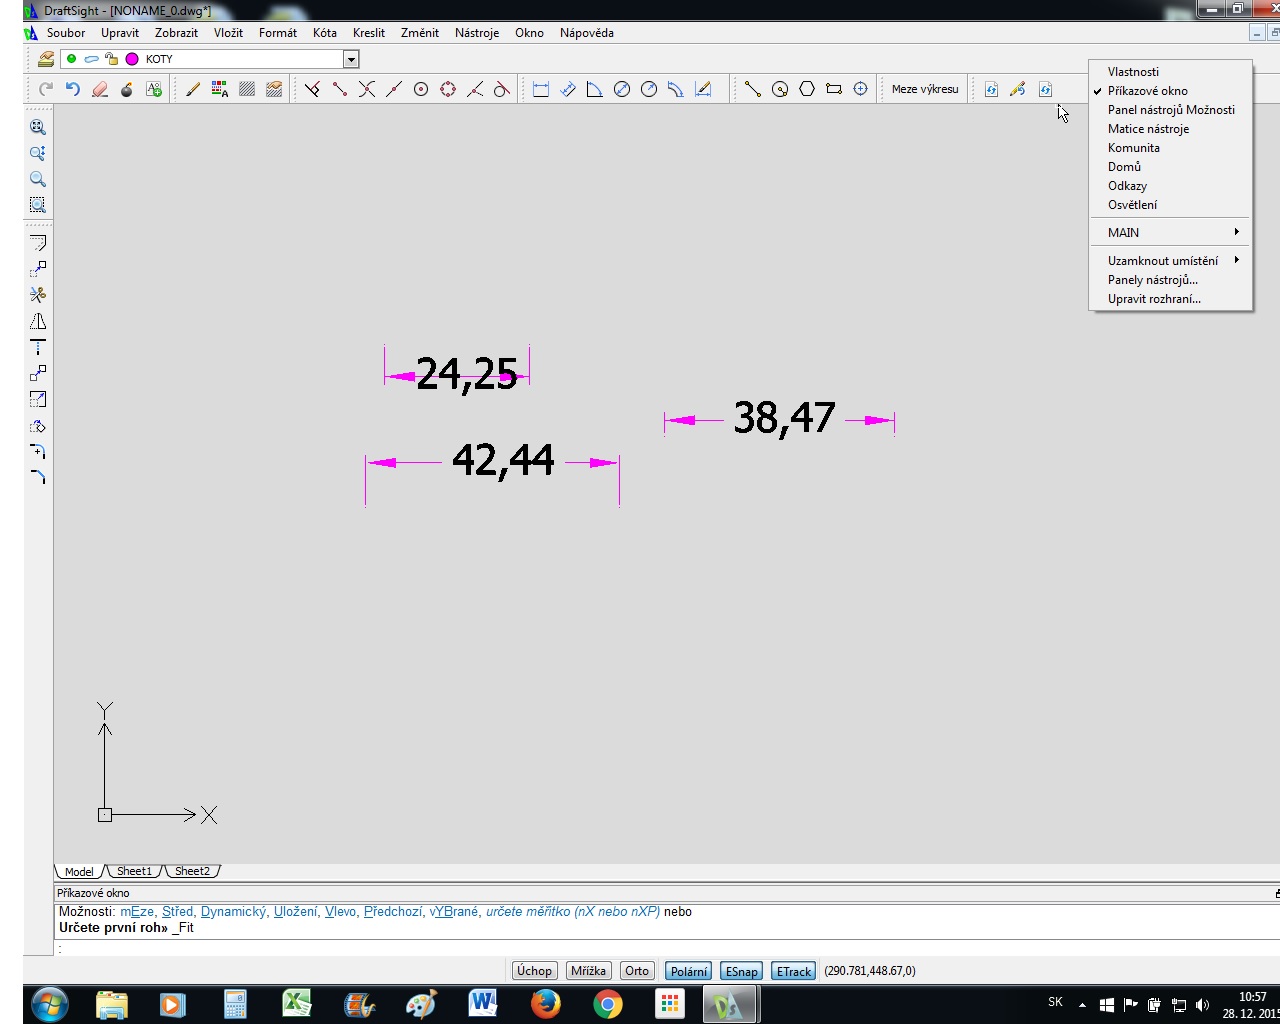The height and width of the screenshot is (1024, 1280).
Task: Disable Polární tracking in status bar
Action: [688, 971]
